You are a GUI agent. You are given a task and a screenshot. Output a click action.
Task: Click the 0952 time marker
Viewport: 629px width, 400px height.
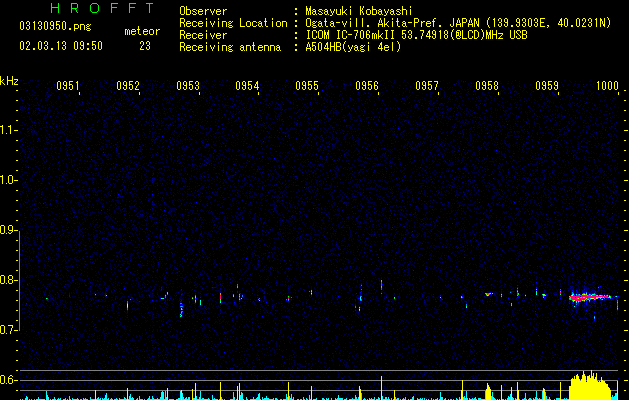click(x=128, y=86)
